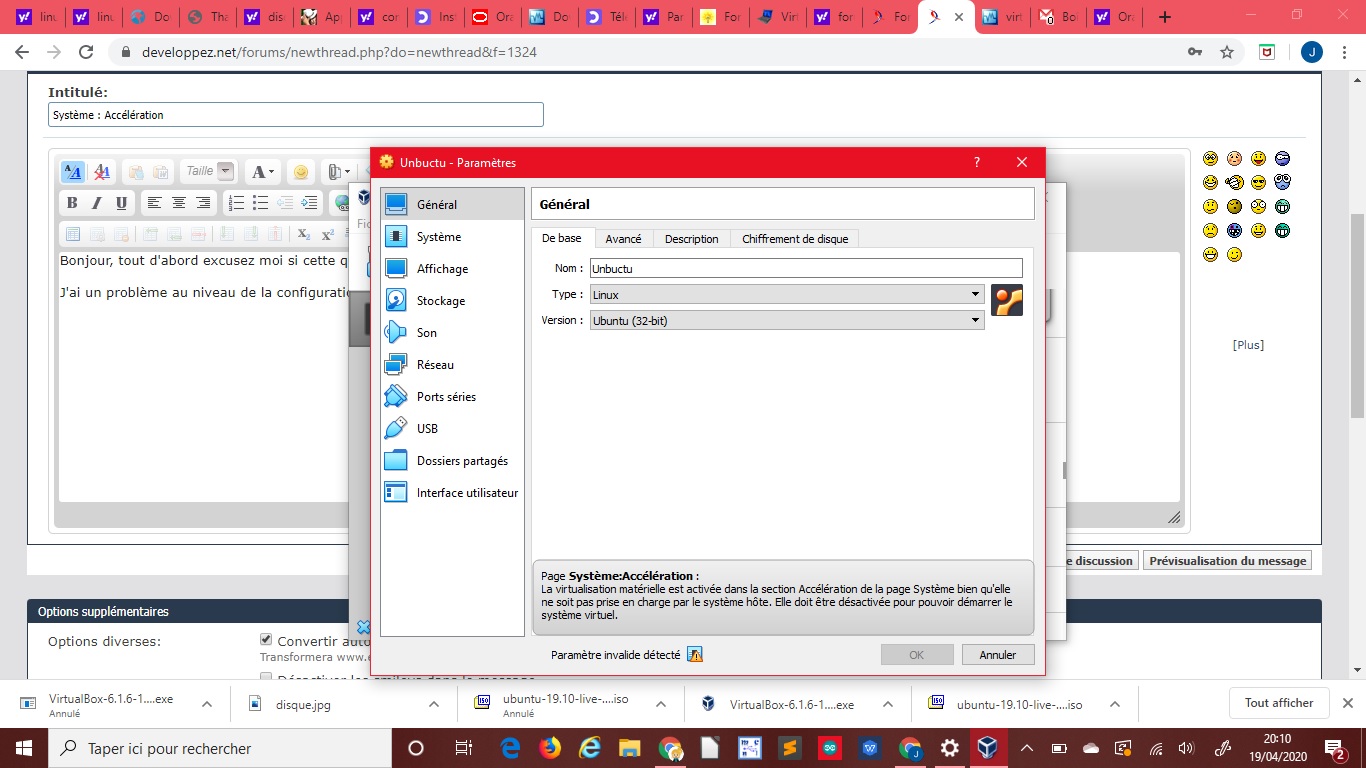Viewport: 1366px width, 768px height.
Task: Apply underline formatting in forum editor
Action: pyautogui.click(x=122, y=203)
